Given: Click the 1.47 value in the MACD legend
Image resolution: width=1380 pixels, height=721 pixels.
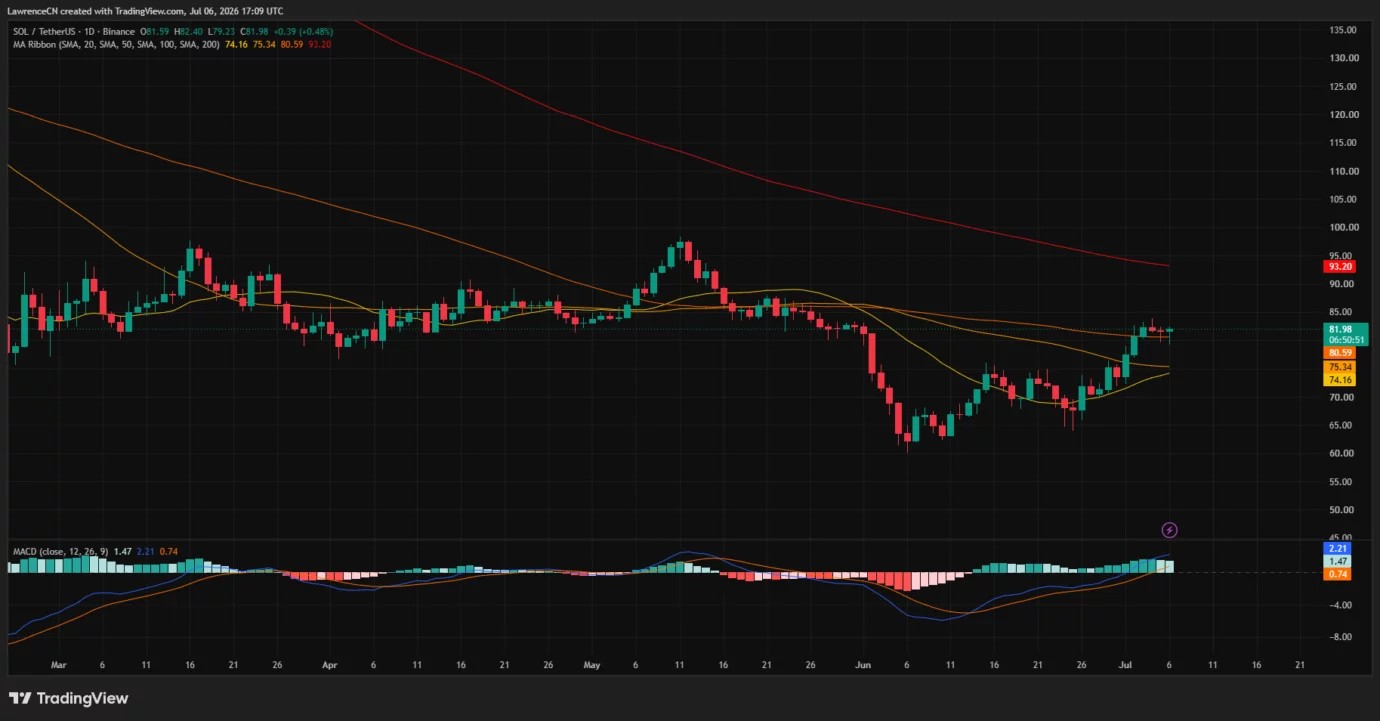Looking at the screenshot, I should point(123,552).
